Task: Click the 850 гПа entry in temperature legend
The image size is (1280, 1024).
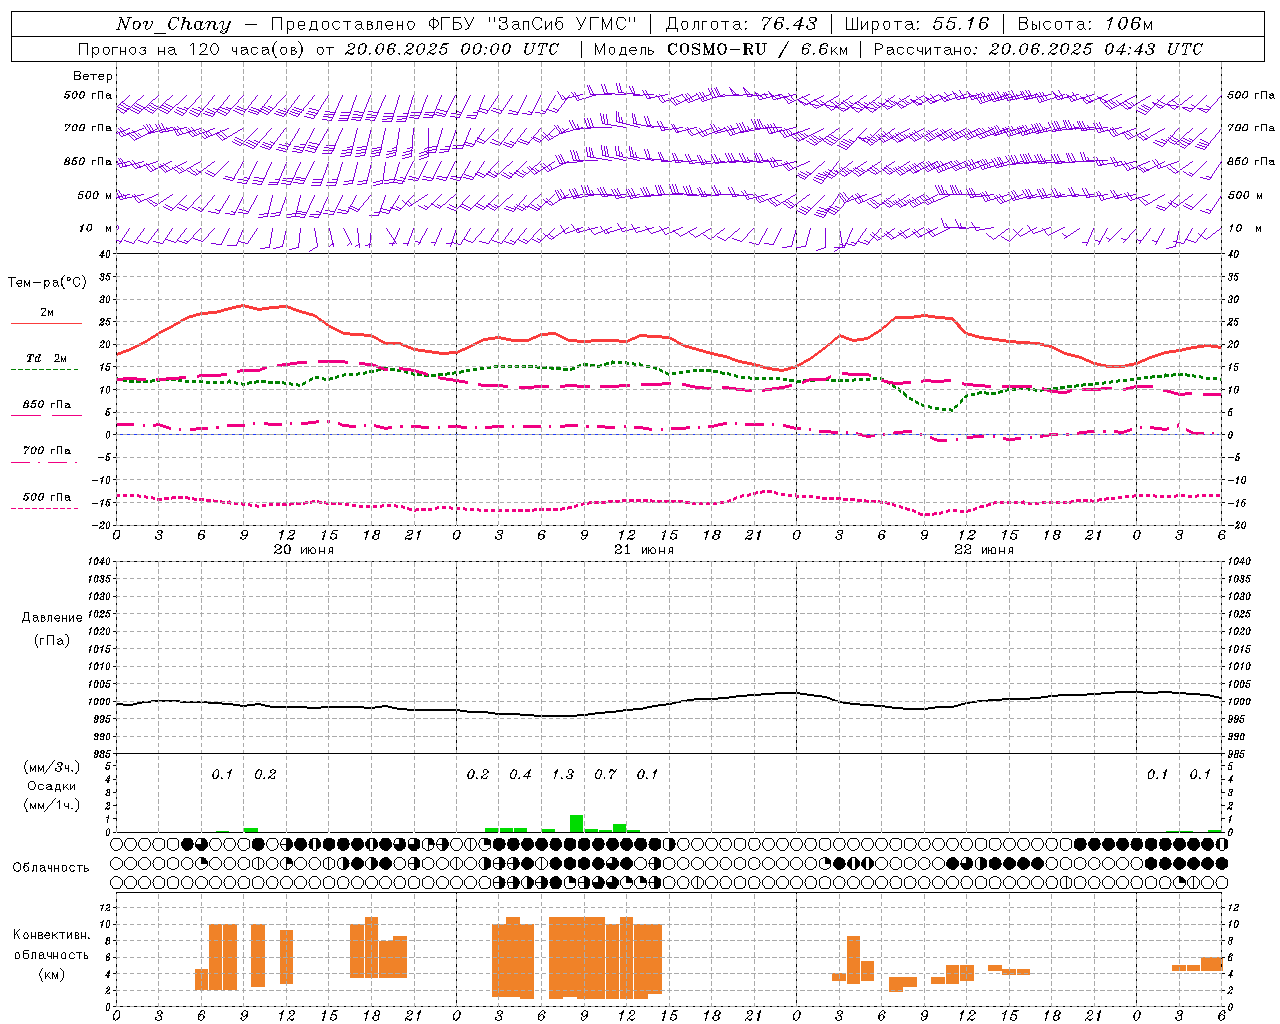Action: 47,405
